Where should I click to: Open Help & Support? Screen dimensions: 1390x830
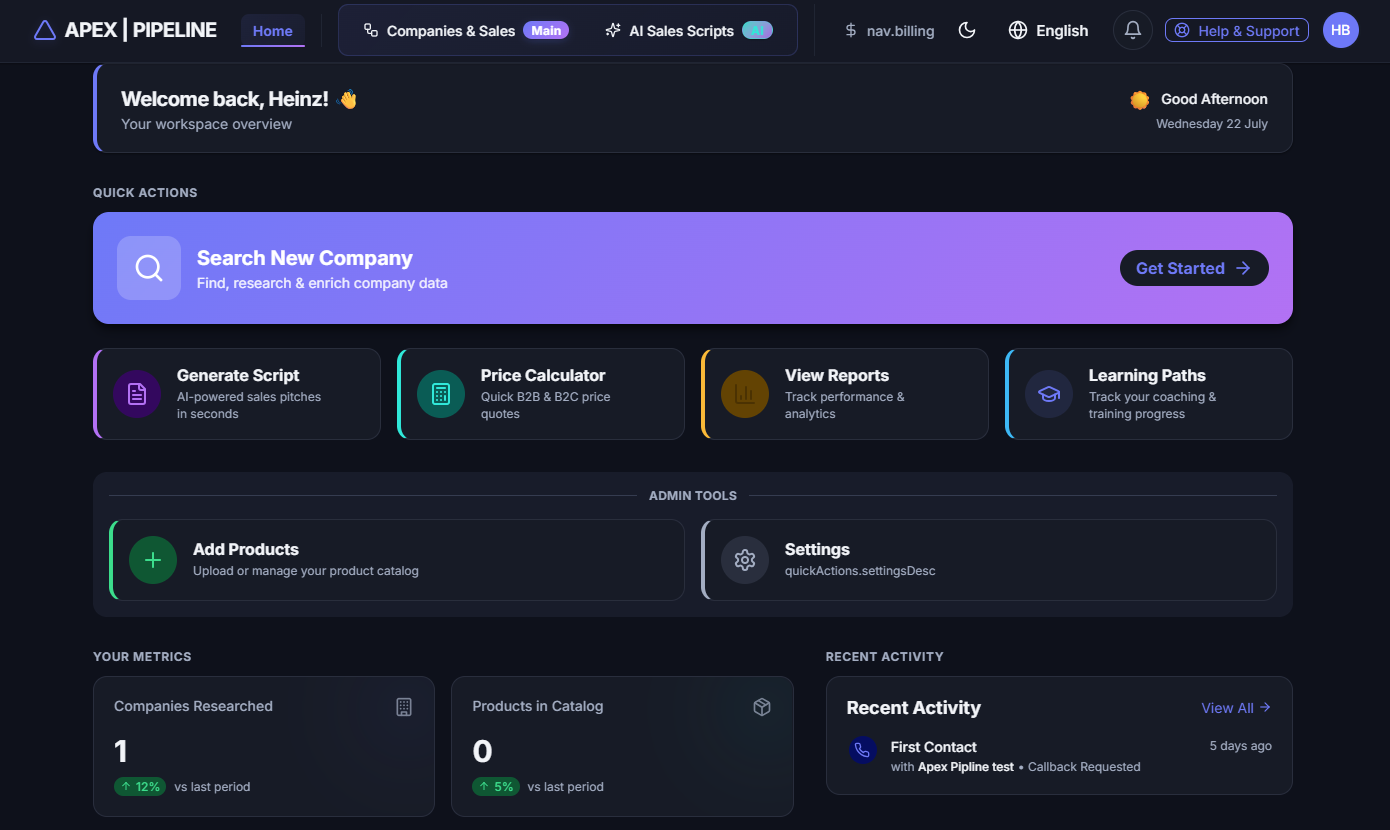(1237, 30)
